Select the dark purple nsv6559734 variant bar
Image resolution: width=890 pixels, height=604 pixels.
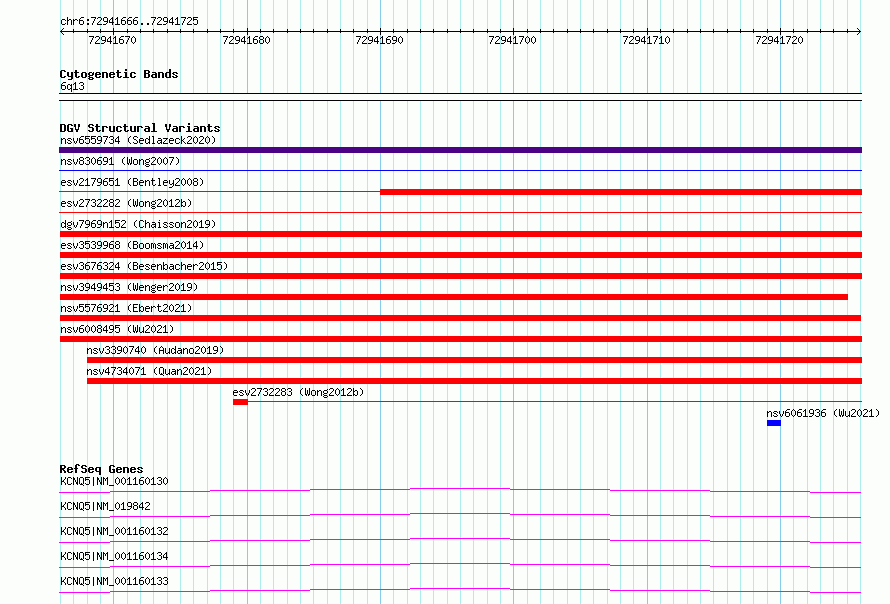[460, 150]
